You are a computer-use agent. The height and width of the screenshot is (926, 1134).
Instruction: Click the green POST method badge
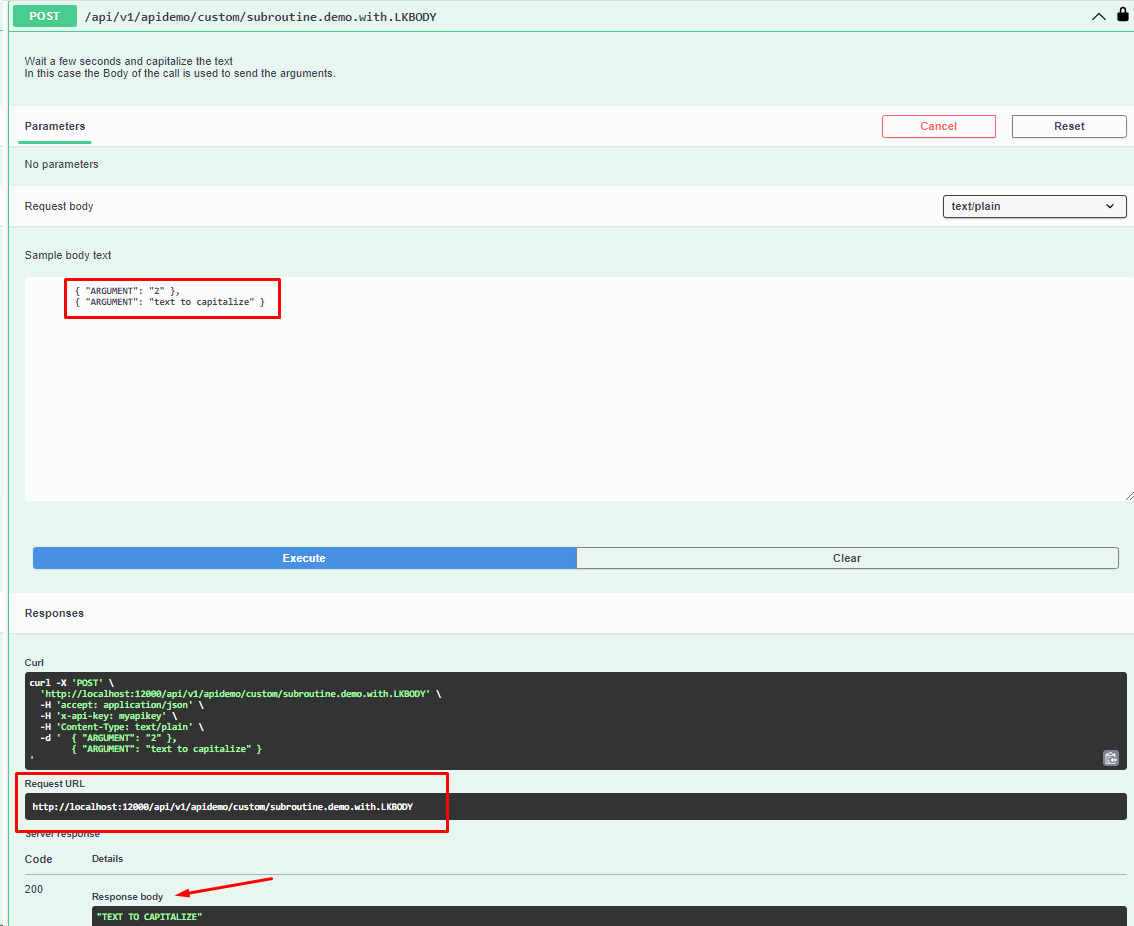pyautogui.click(x=45, y=16)
